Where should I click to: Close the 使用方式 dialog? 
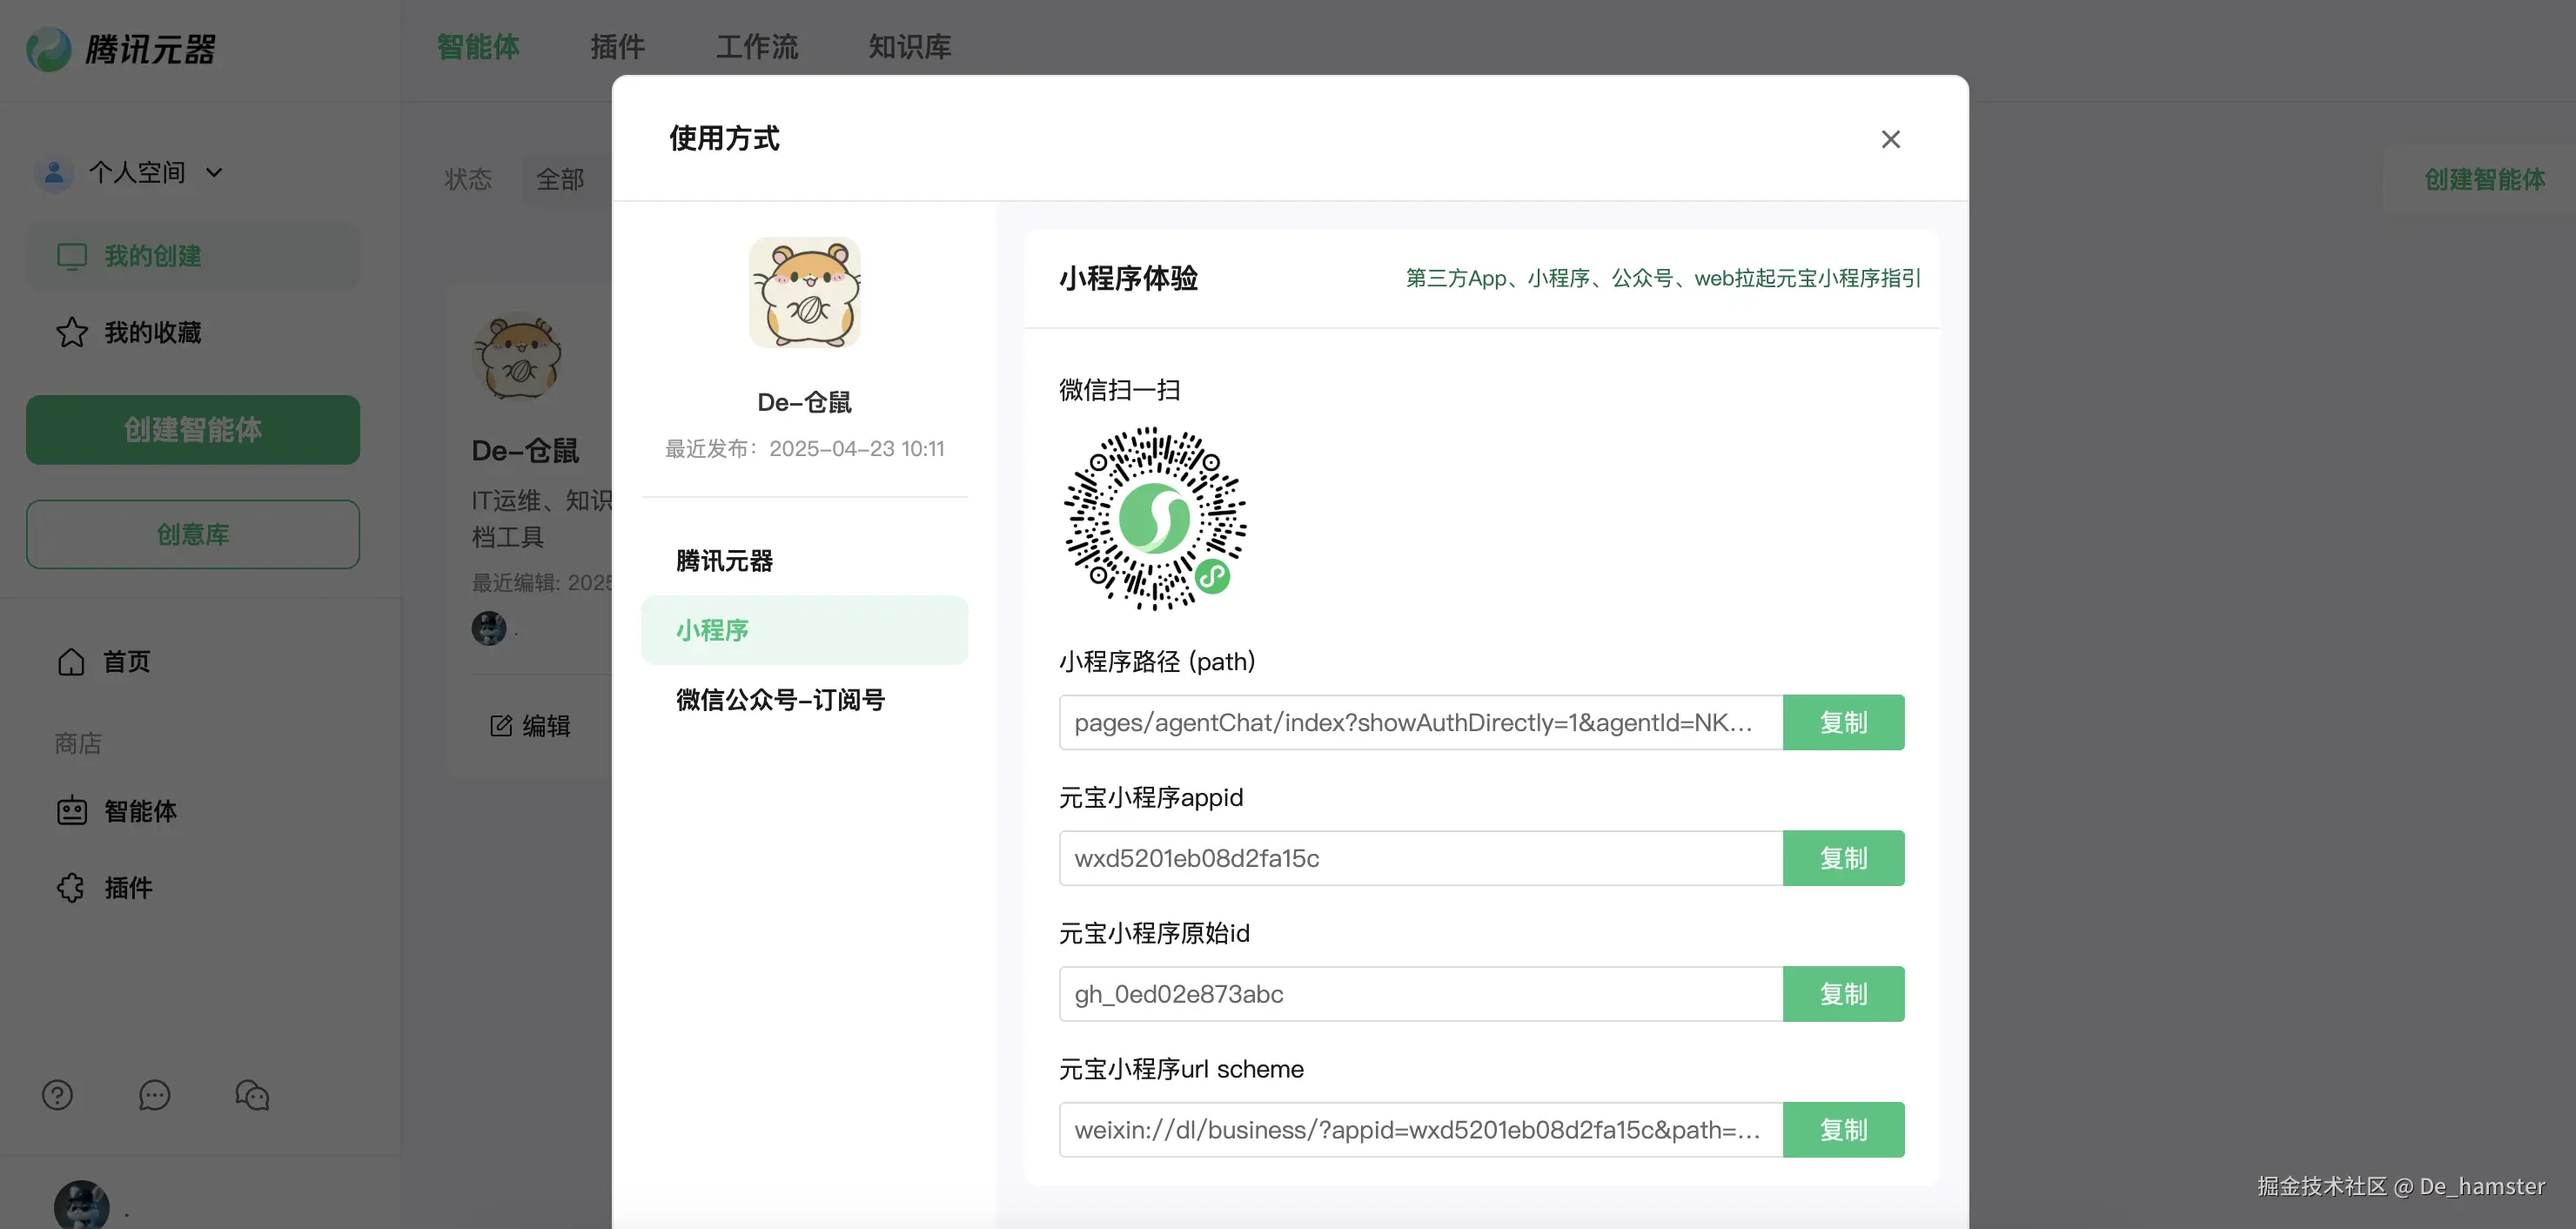click(x=1890, y=139)
